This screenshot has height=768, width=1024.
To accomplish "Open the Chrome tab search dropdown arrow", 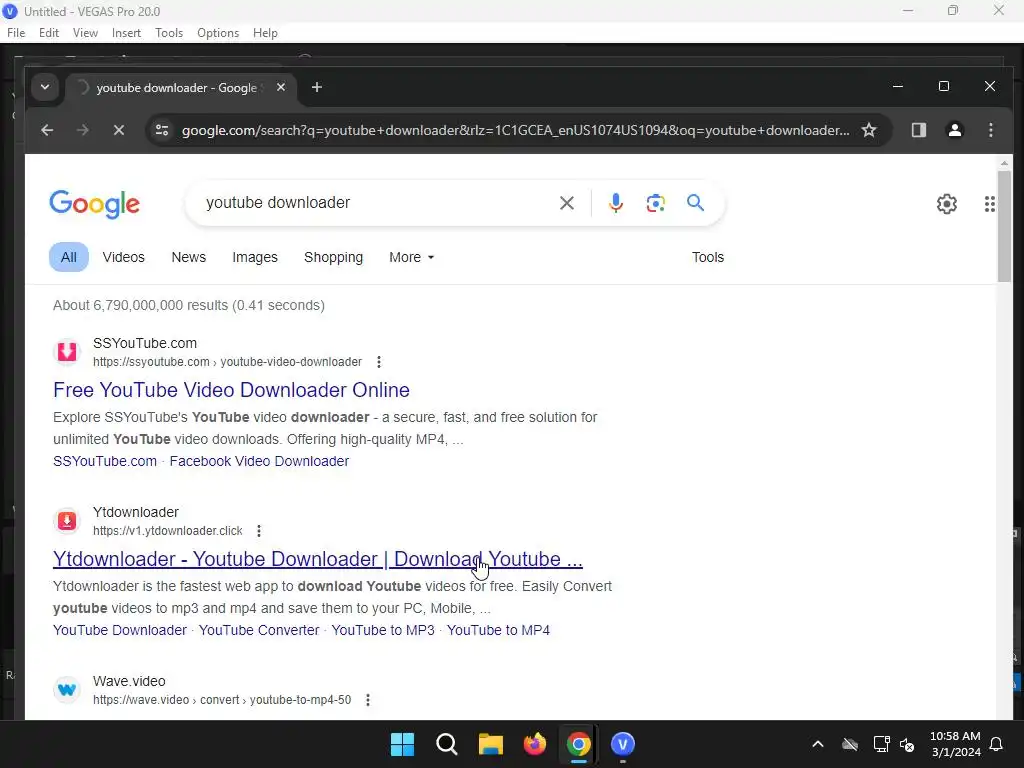I will 44,87.
